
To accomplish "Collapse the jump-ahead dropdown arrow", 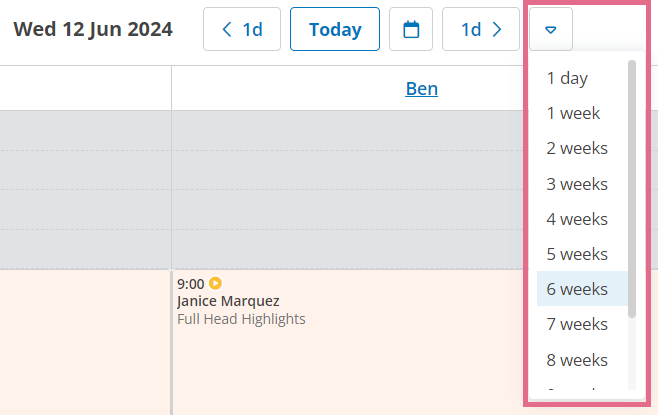I will click(551, 29).
